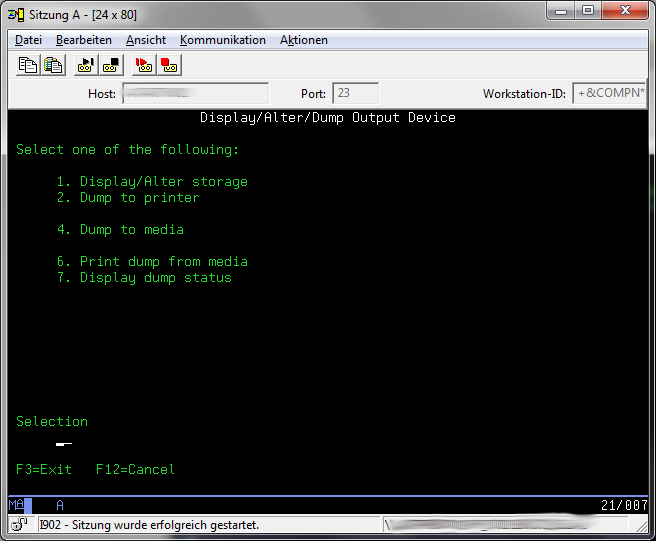Open the Bearbeiten menu

pos(84,40)
